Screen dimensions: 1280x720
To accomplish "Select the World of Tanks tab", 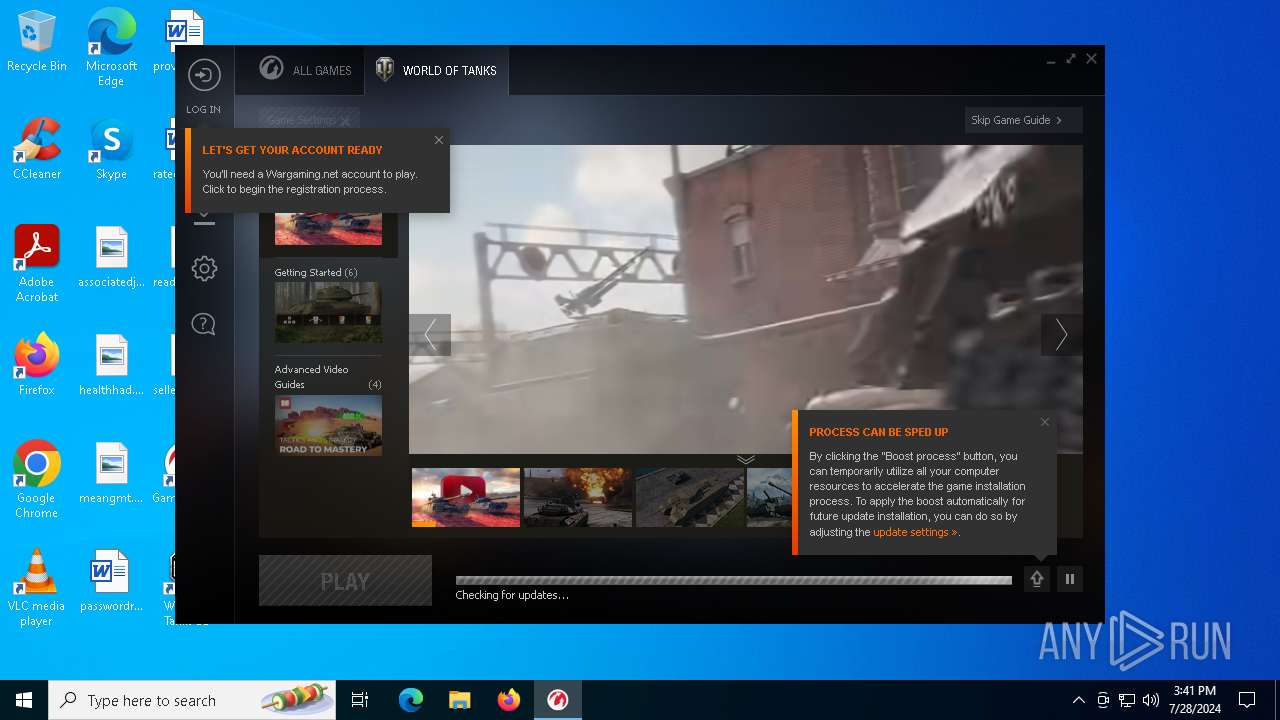I will click(x=437, y=70).
